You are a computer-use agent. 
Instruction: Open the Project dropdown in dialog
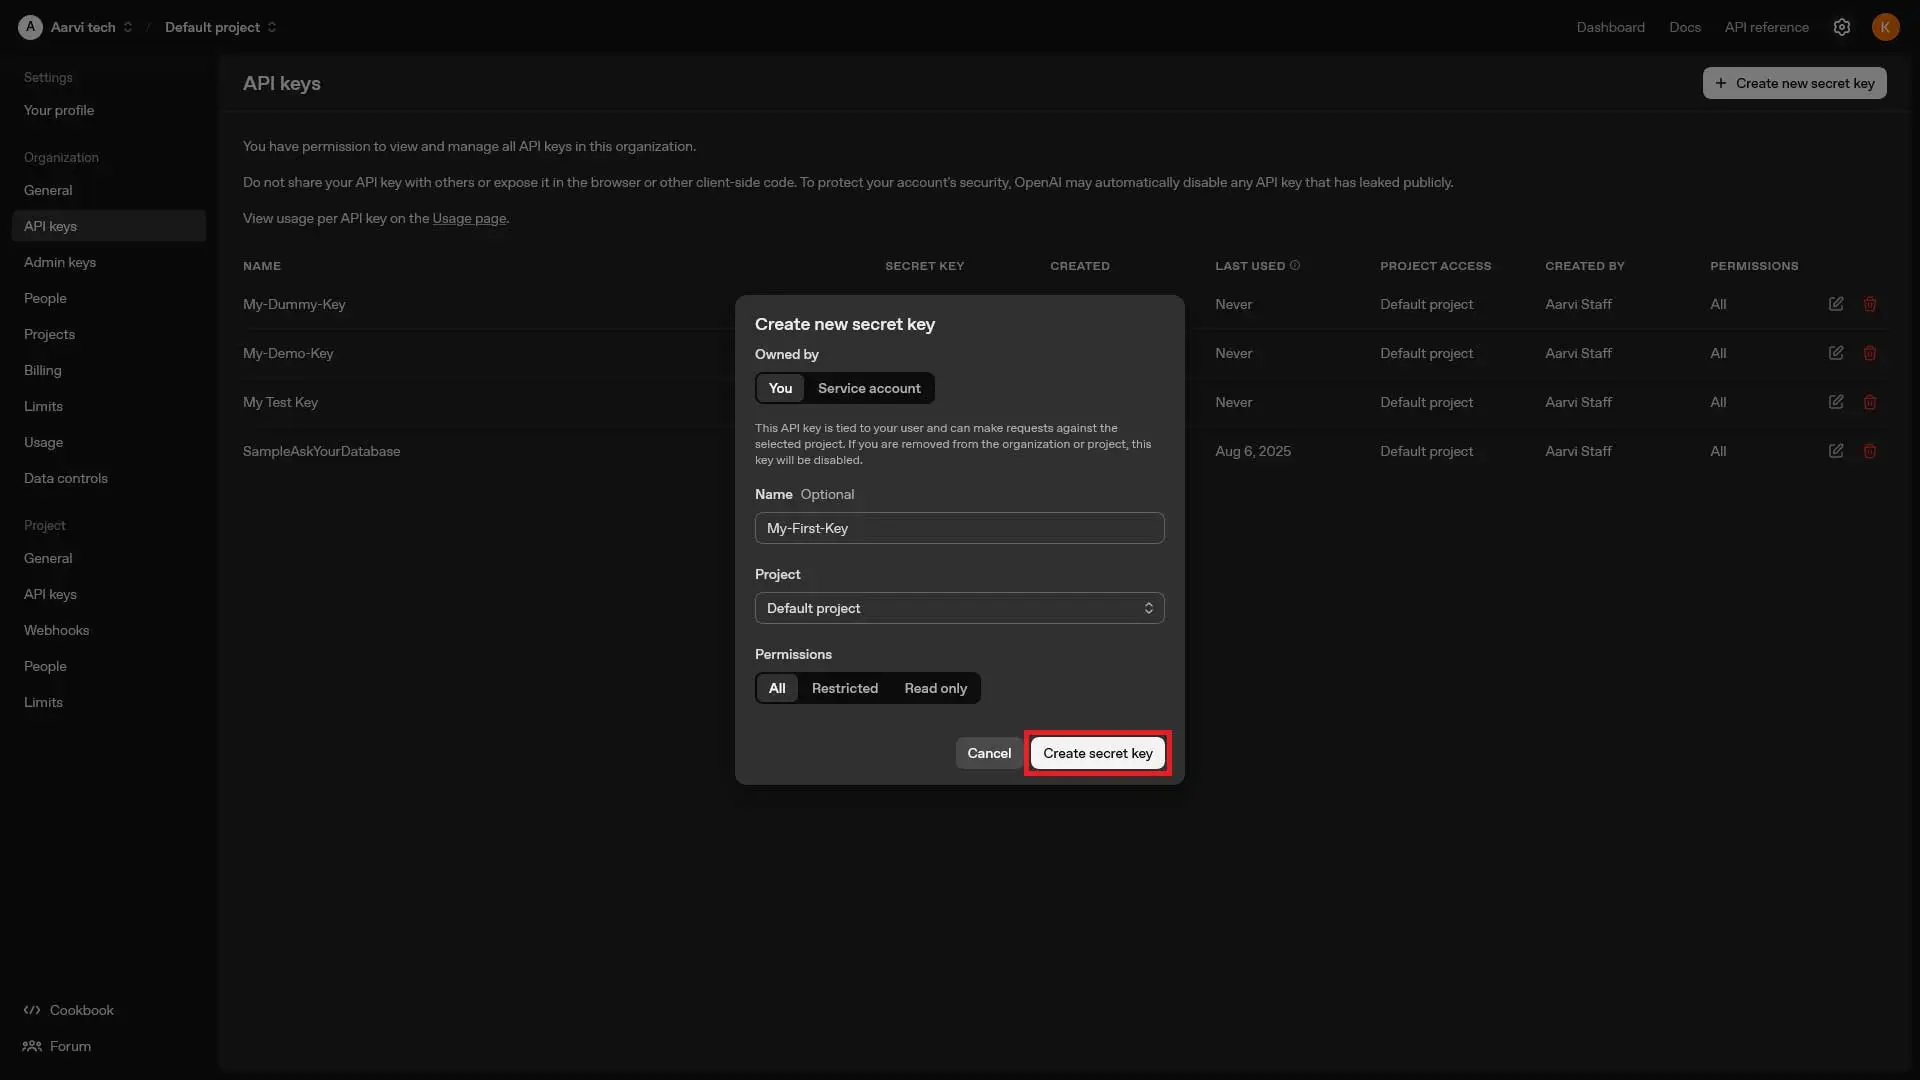point(960,608)
